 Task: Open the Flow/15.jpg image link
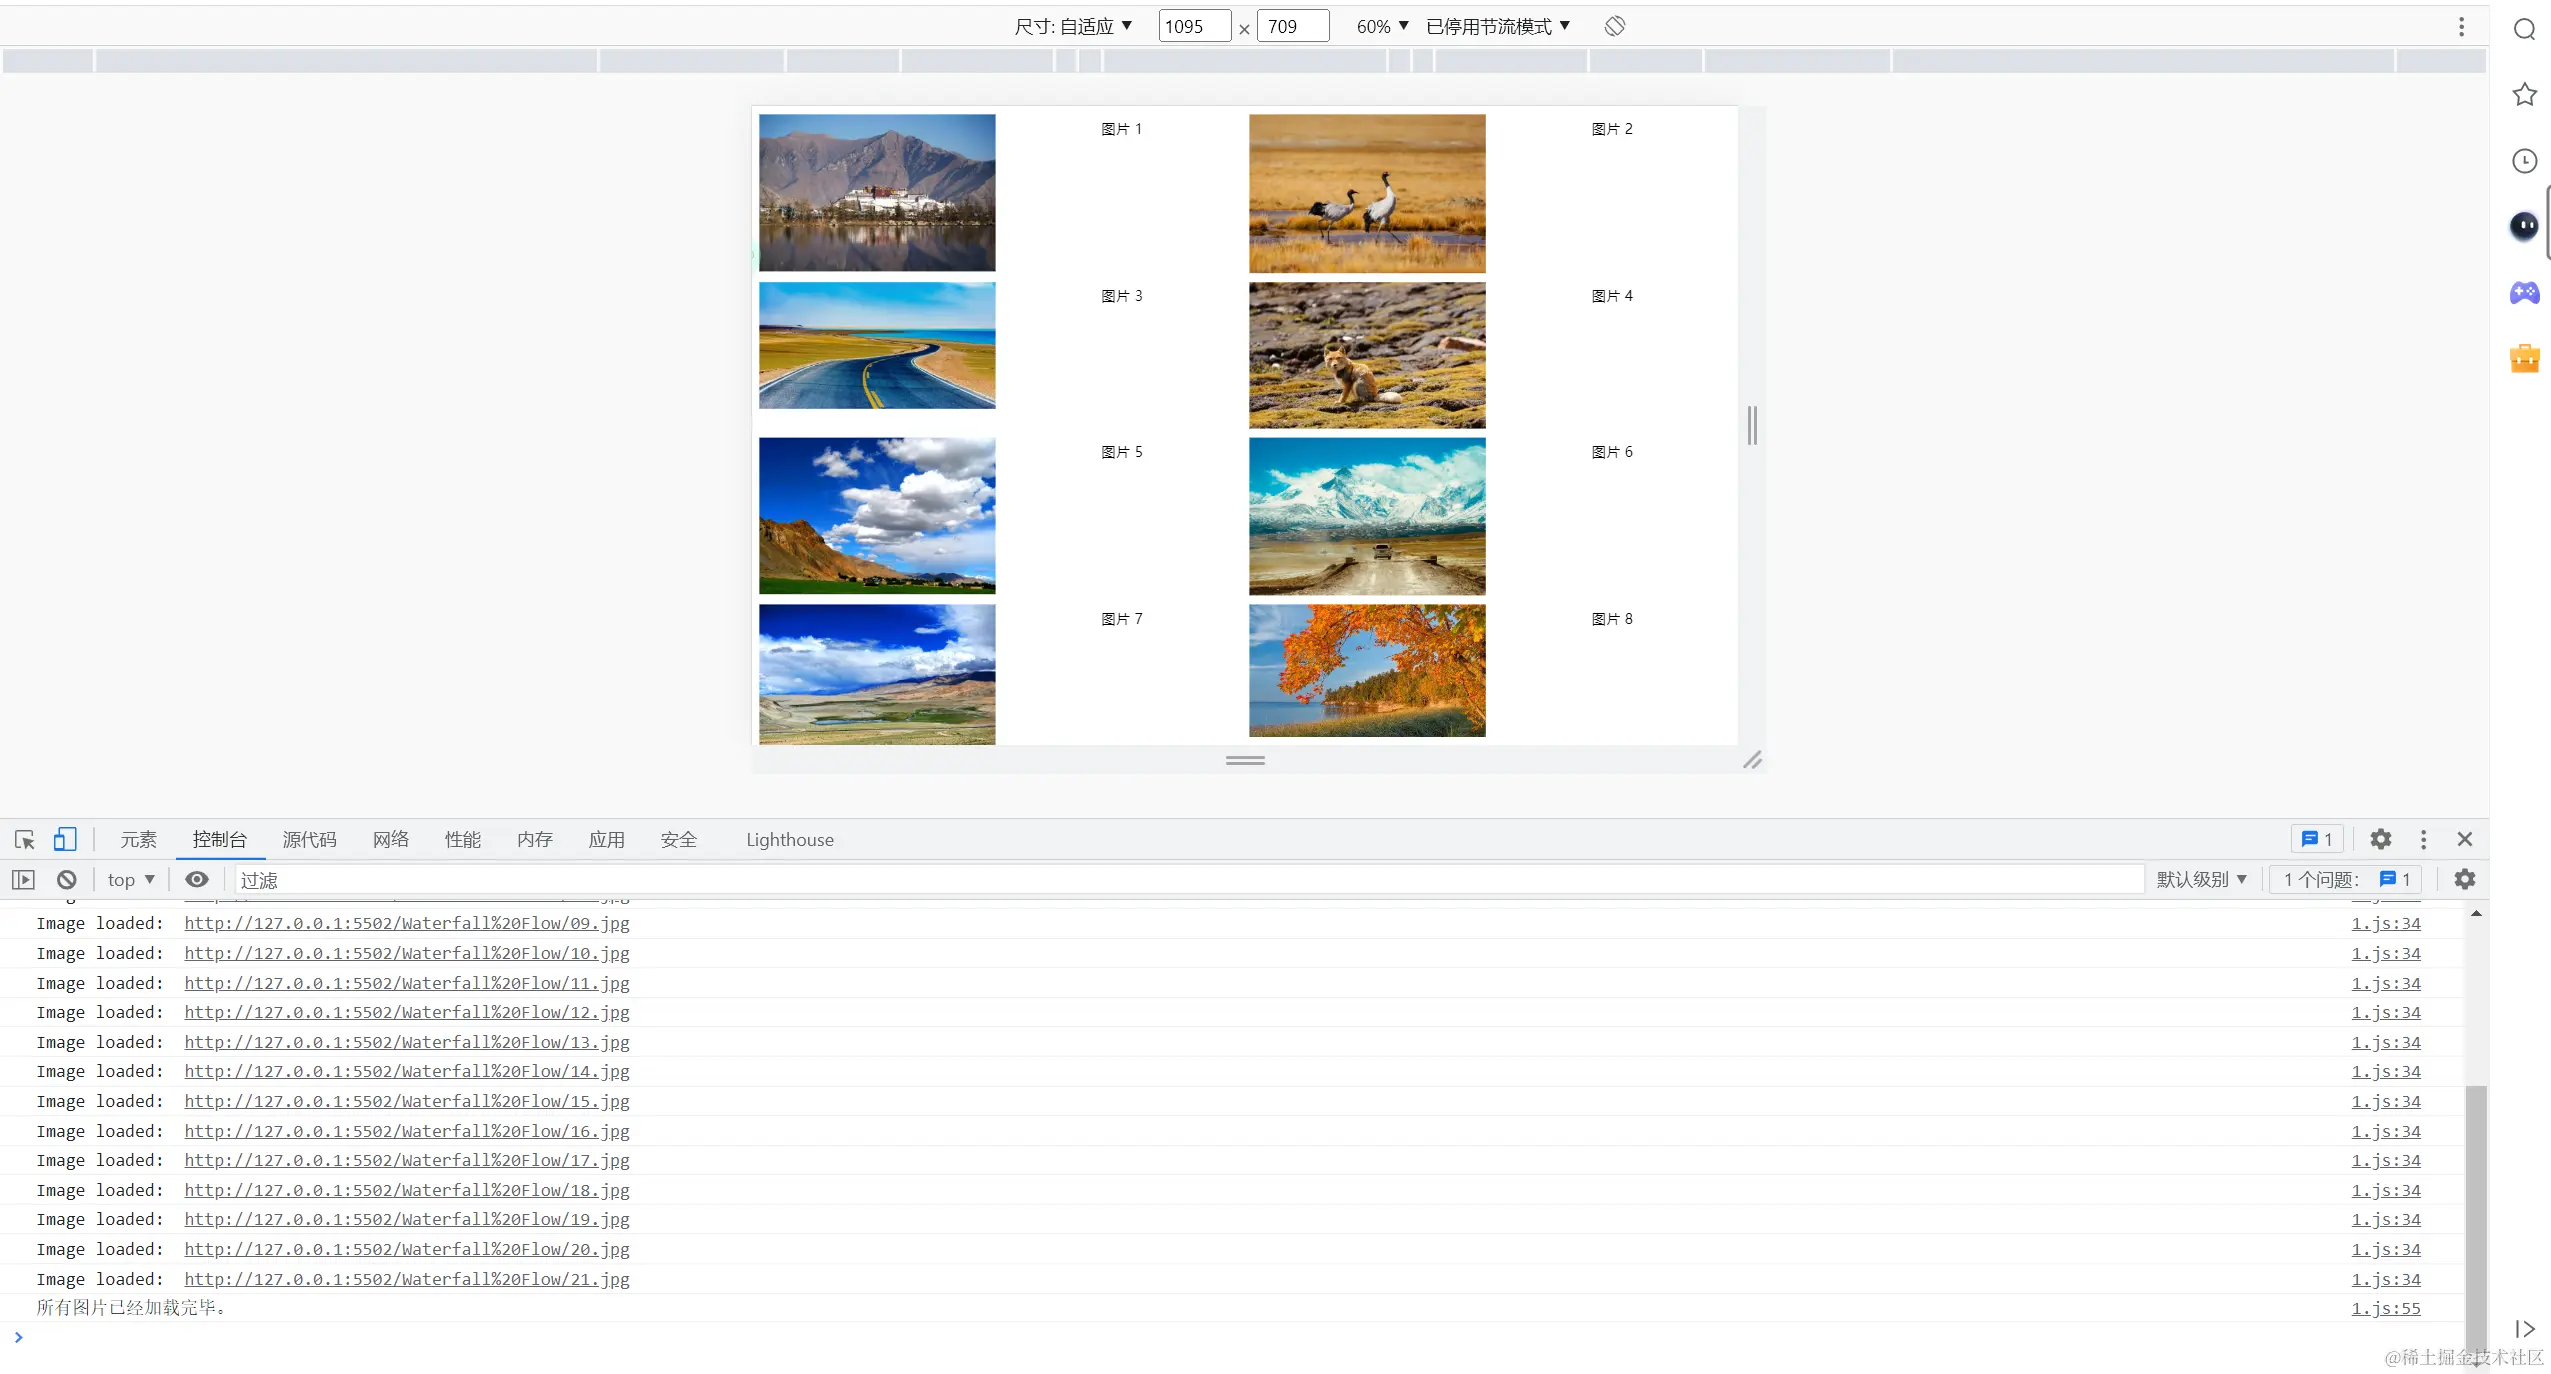407,1101
